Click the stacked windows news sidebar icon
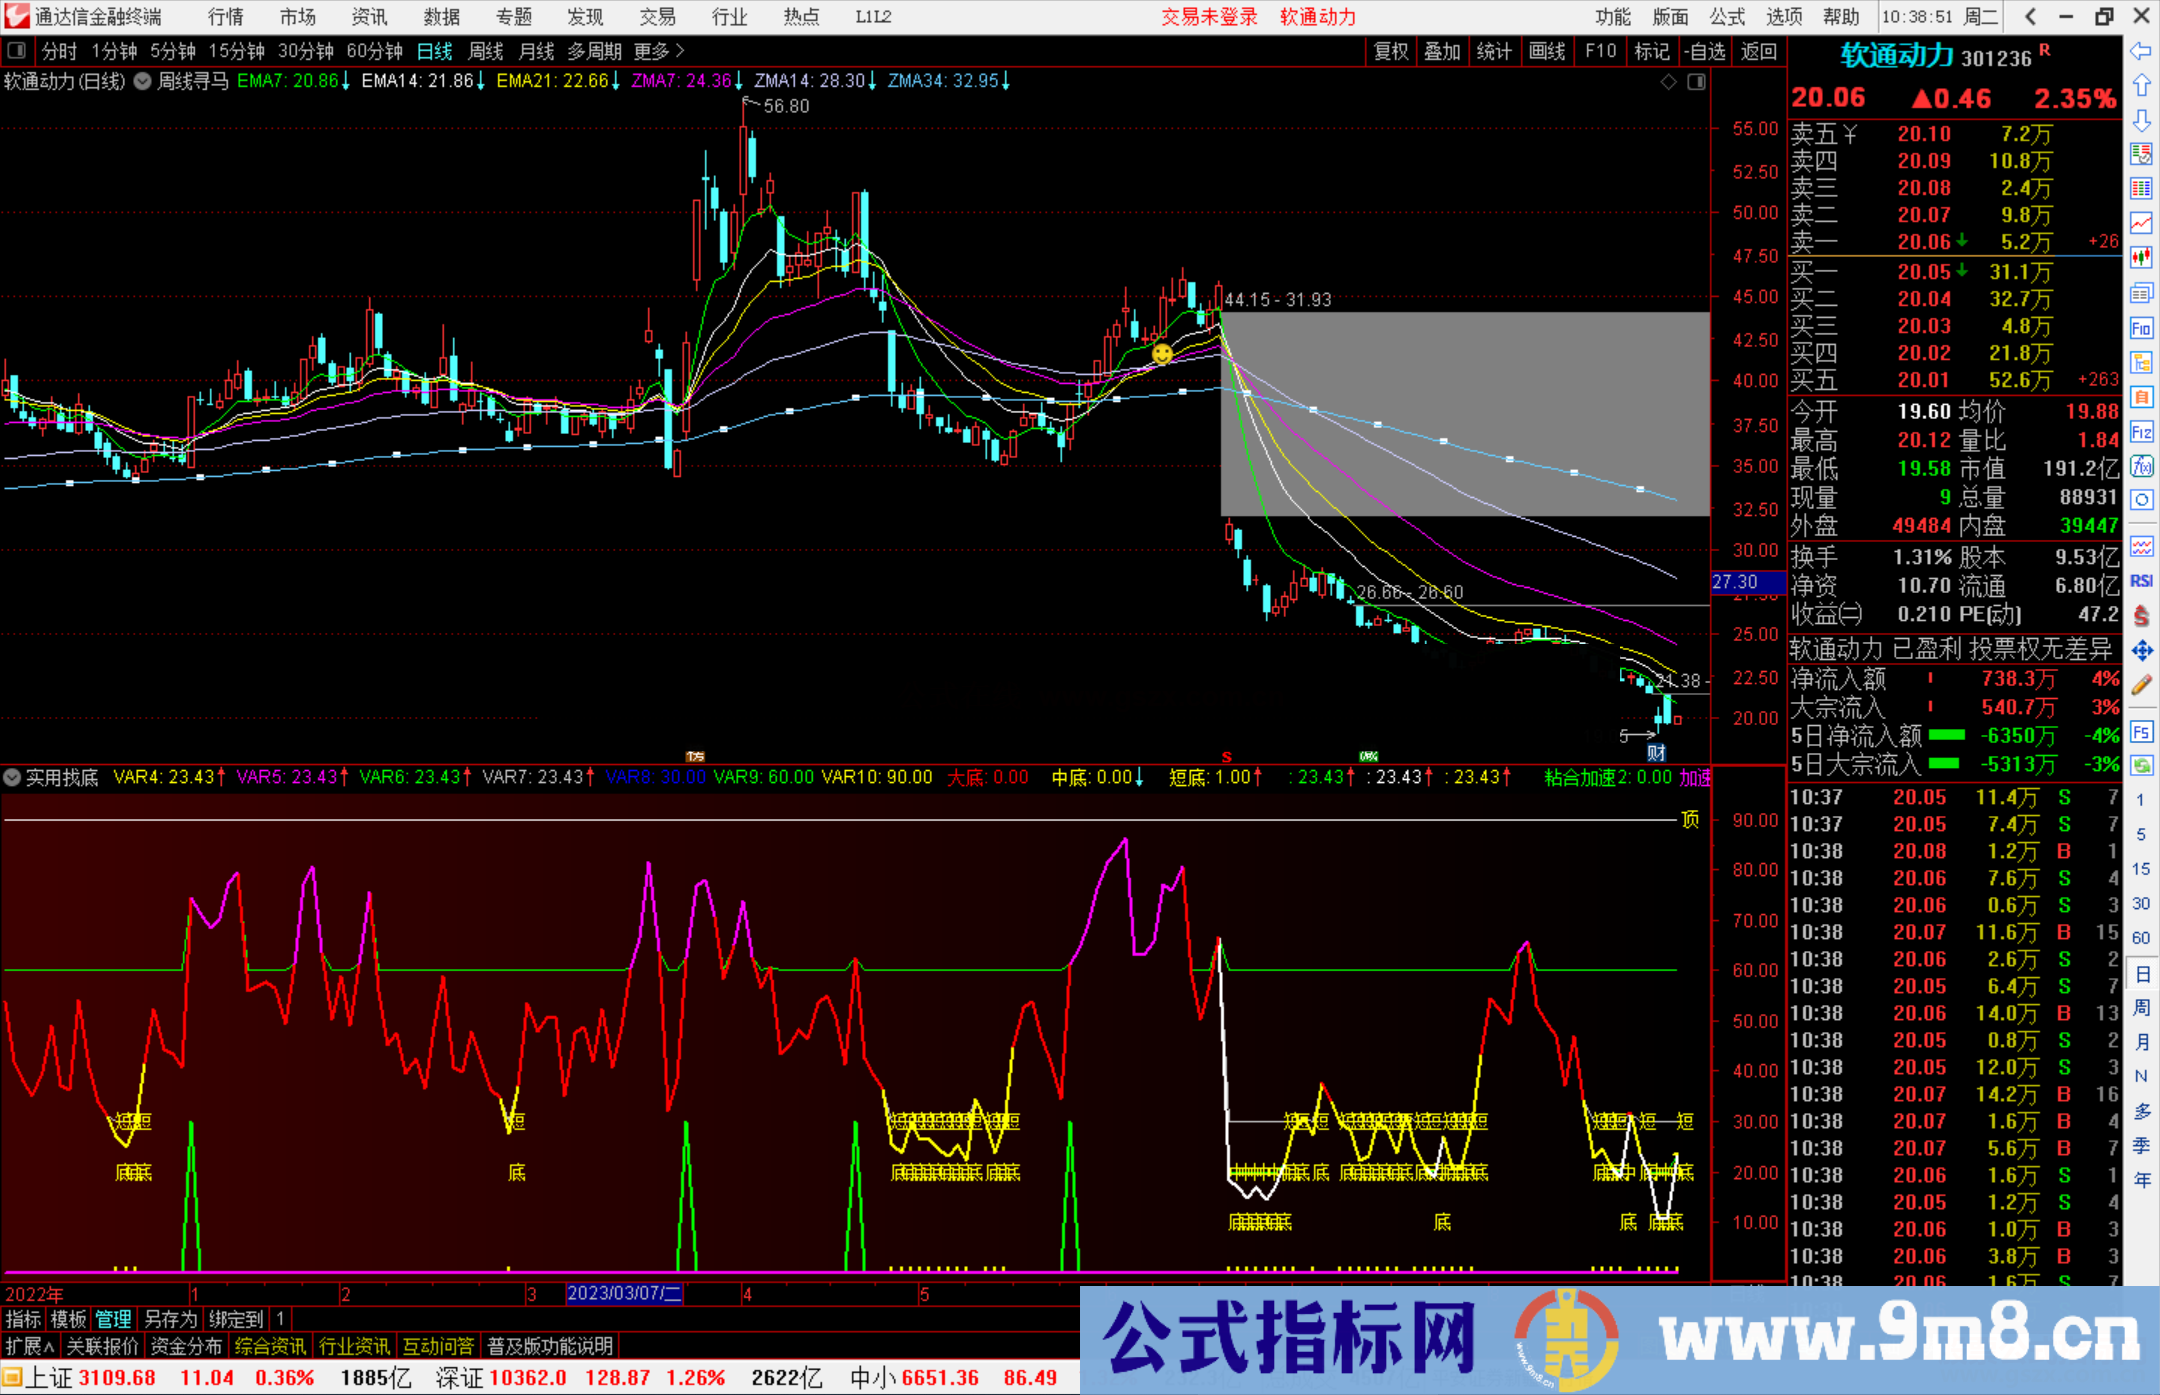 2141,293
